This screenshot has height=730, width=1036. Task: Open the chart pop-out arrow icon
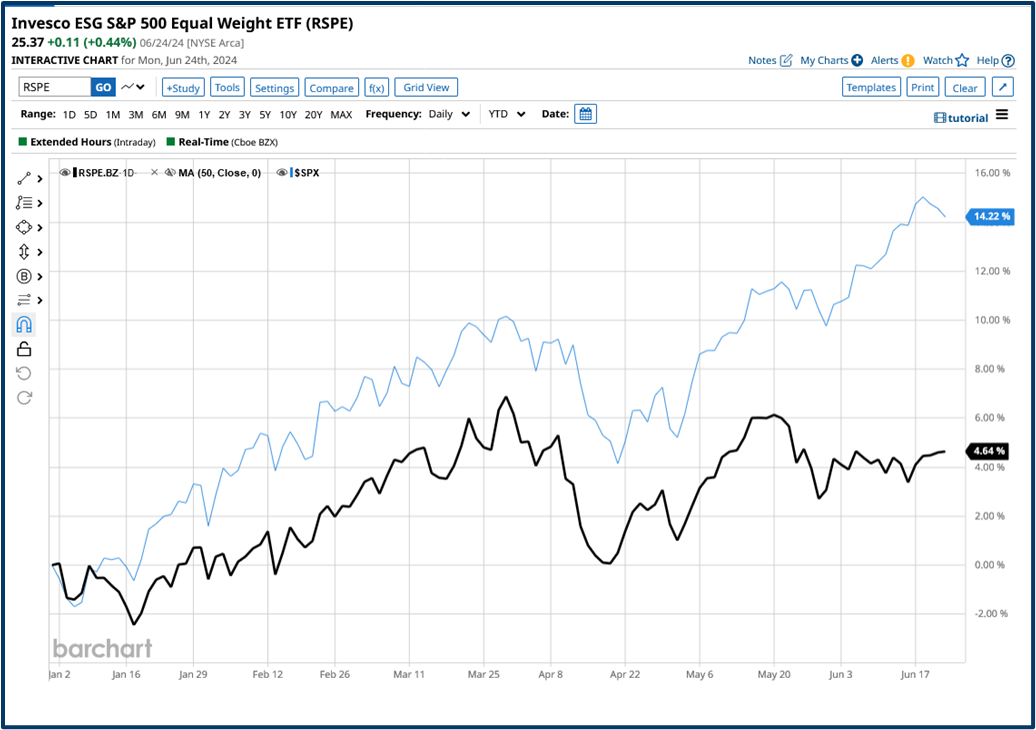(x=1002, y=87)
